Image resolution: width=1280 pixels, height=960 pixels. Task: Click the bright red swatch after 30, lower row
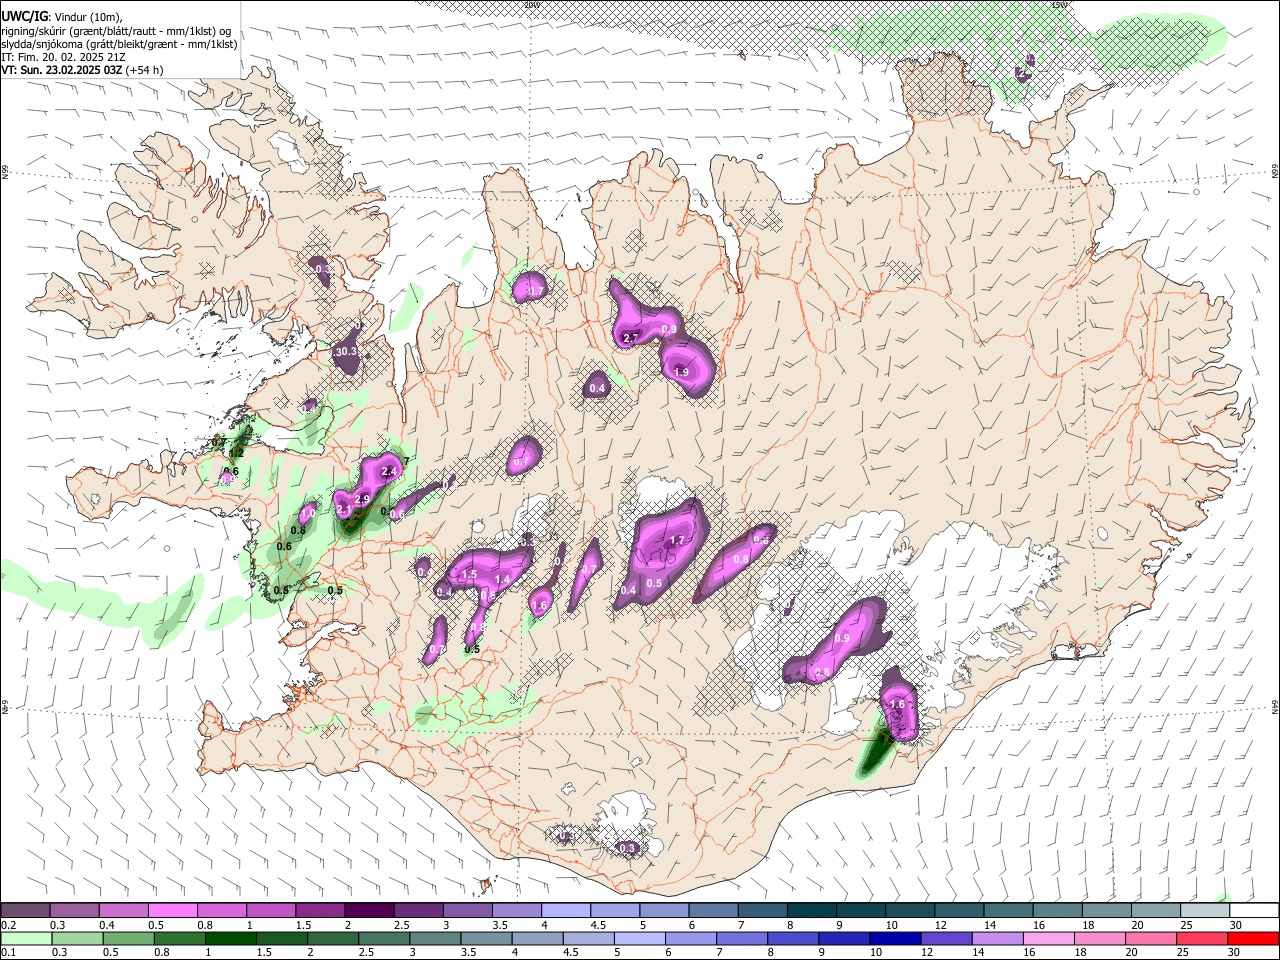tap(1252, 938)
